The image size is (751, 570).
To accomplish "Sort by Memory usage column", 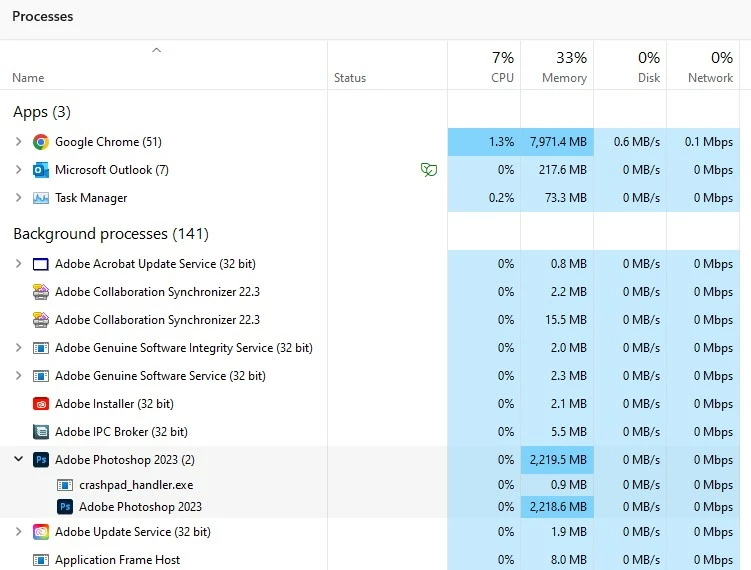I will coord(557,66).
